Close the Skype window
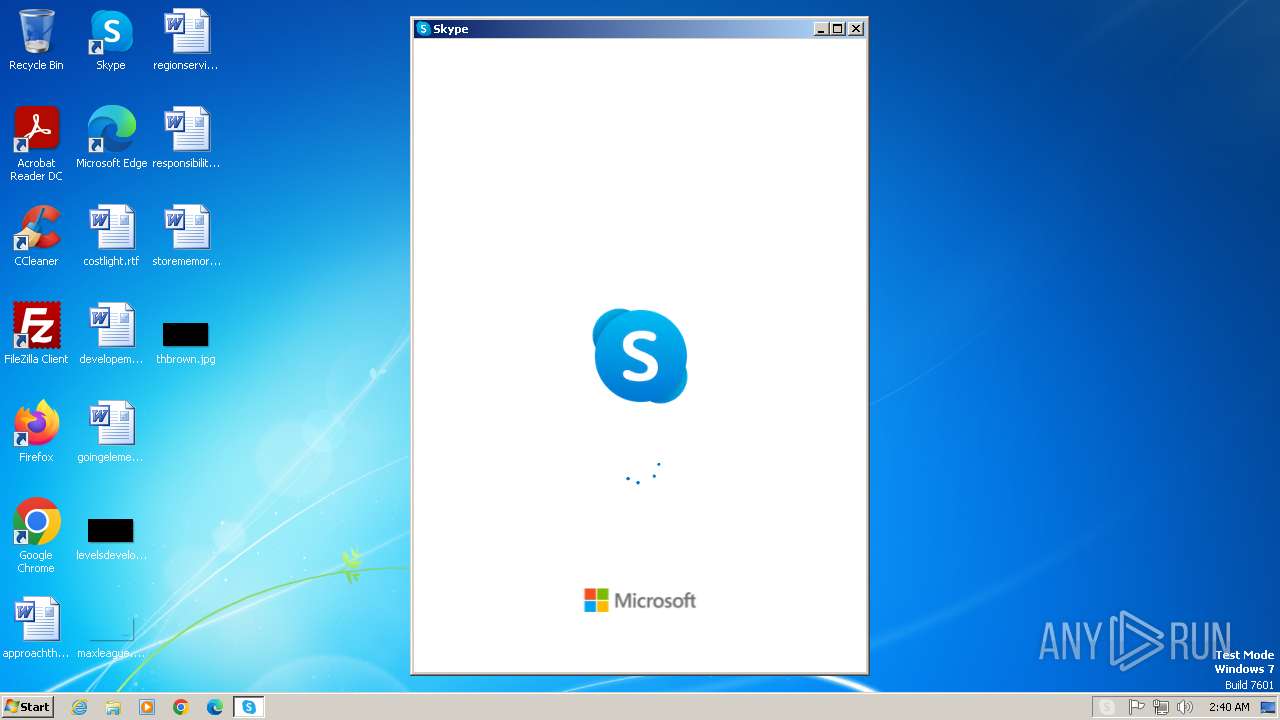This screenshot has height=720, width=1280. (x=856, y=29)
